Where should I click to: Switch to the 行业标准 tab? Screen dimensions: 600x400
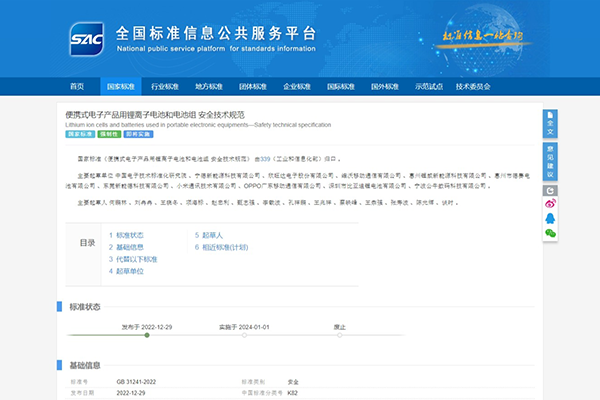pyautogui.click(x=166, y=87)
